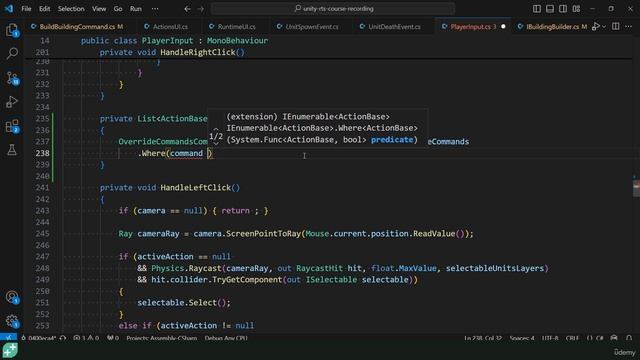
Task: Open the Source Control view
Action: 12,78
